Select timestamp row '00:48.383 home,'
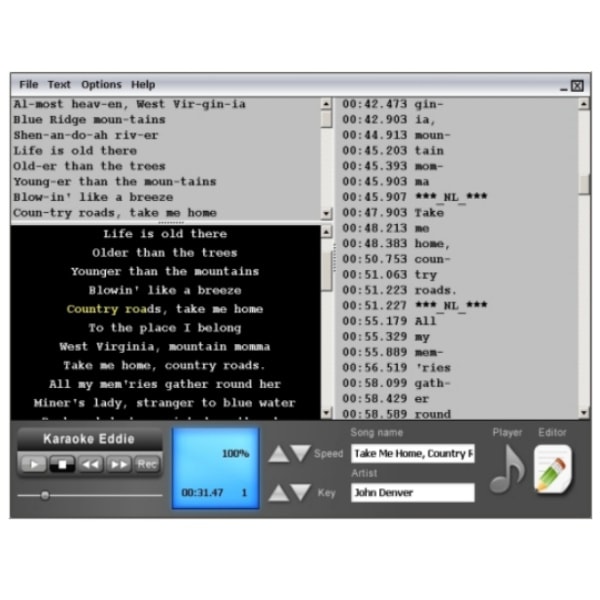This screenshot has height=600, width=600. pyautogui.click(x=396, y=244)
